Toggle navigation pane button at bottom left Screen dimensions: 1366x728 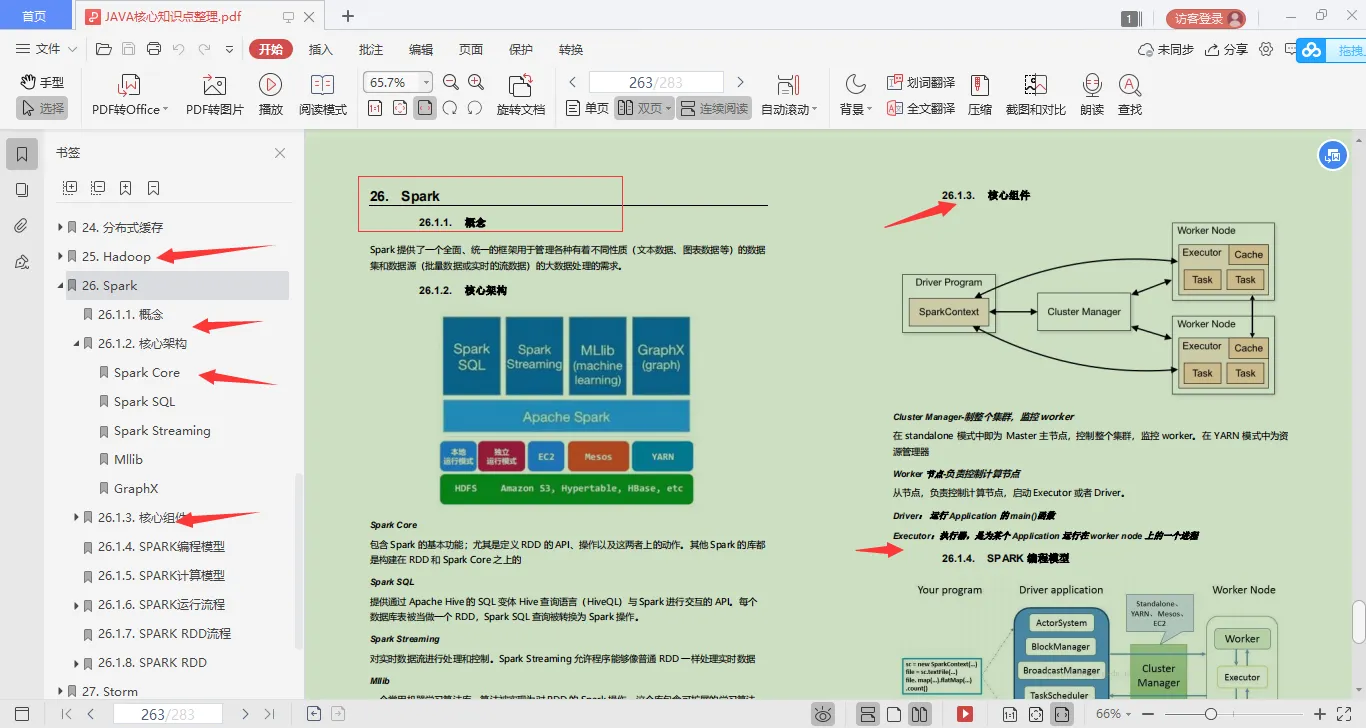click(x=22, y=714)
